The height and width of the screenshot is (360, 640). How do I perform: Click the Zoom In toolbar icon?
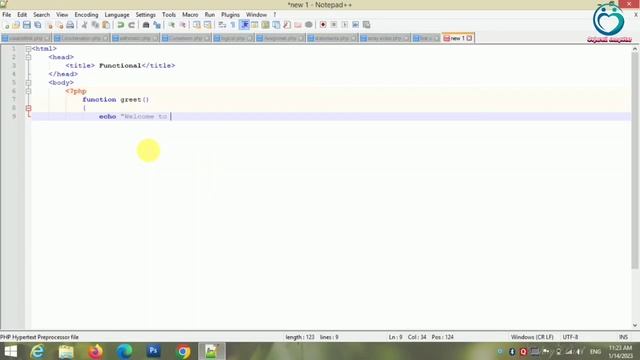[171, 25]
